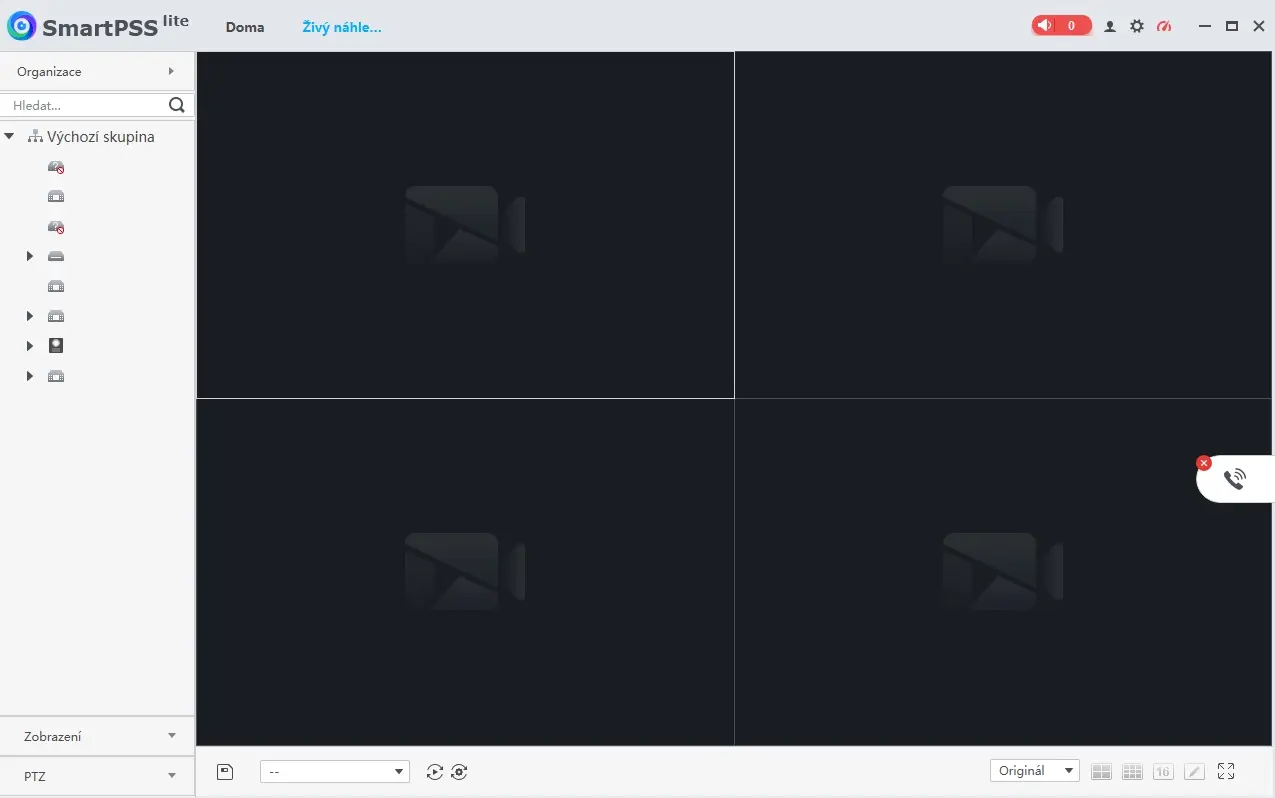The width and height of the screenshot is (1275, 798).
Task: Click the Hledat search input field
Action: tap(85, 105)
